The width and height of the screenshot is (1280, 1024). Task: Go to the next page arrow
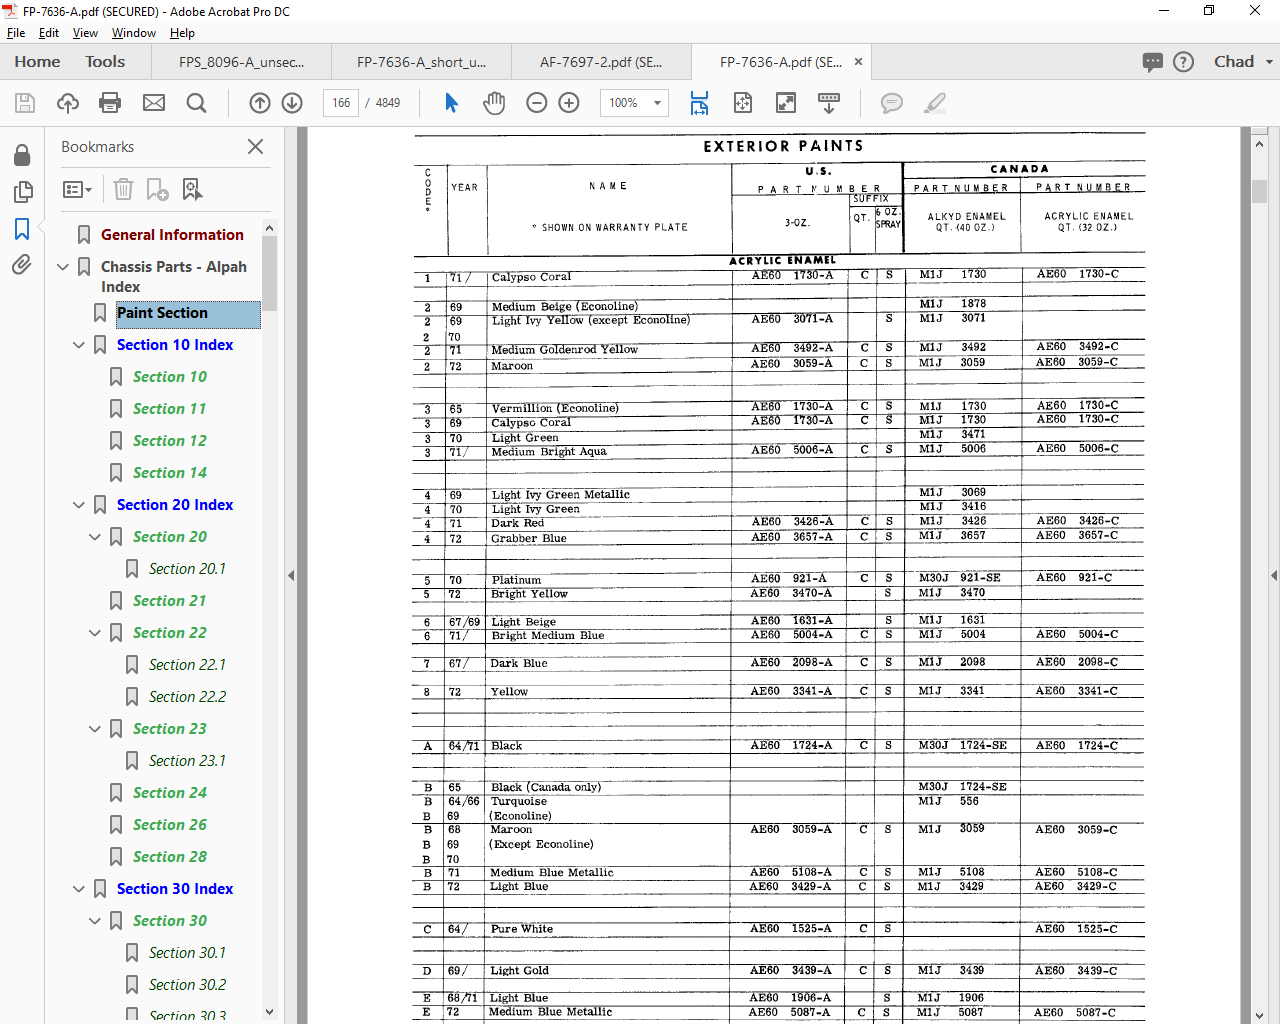[292, 103]
